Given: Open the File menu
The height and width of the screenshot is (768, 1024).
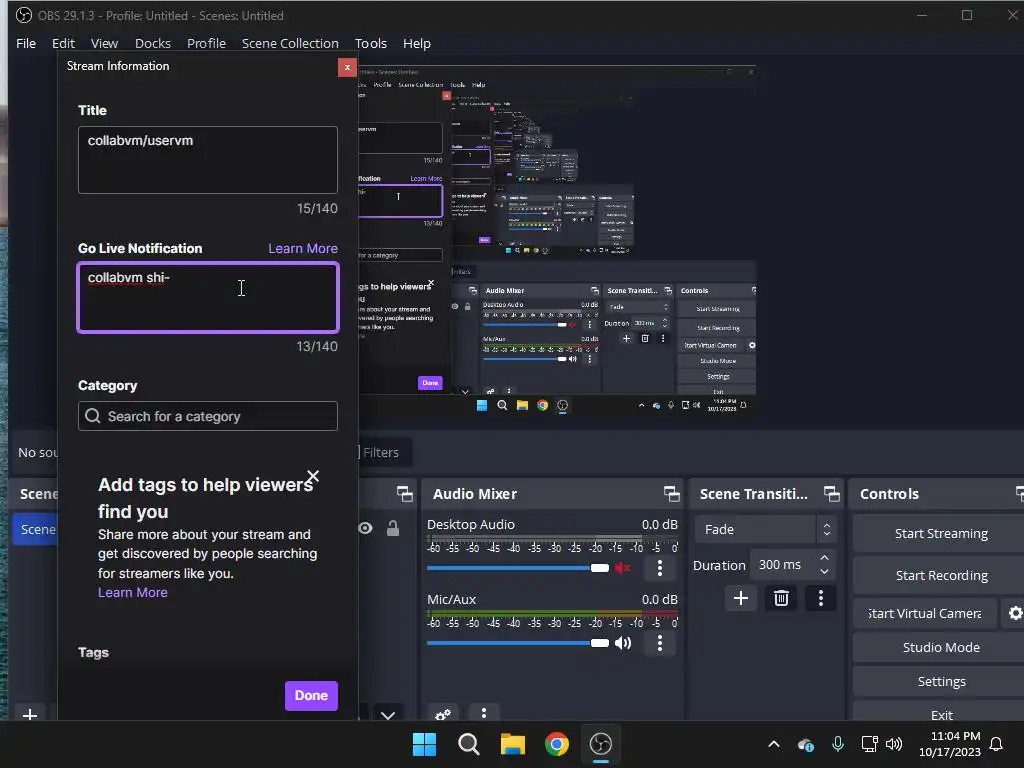Looking at the screenshot, I should click(x=26, y=43).
